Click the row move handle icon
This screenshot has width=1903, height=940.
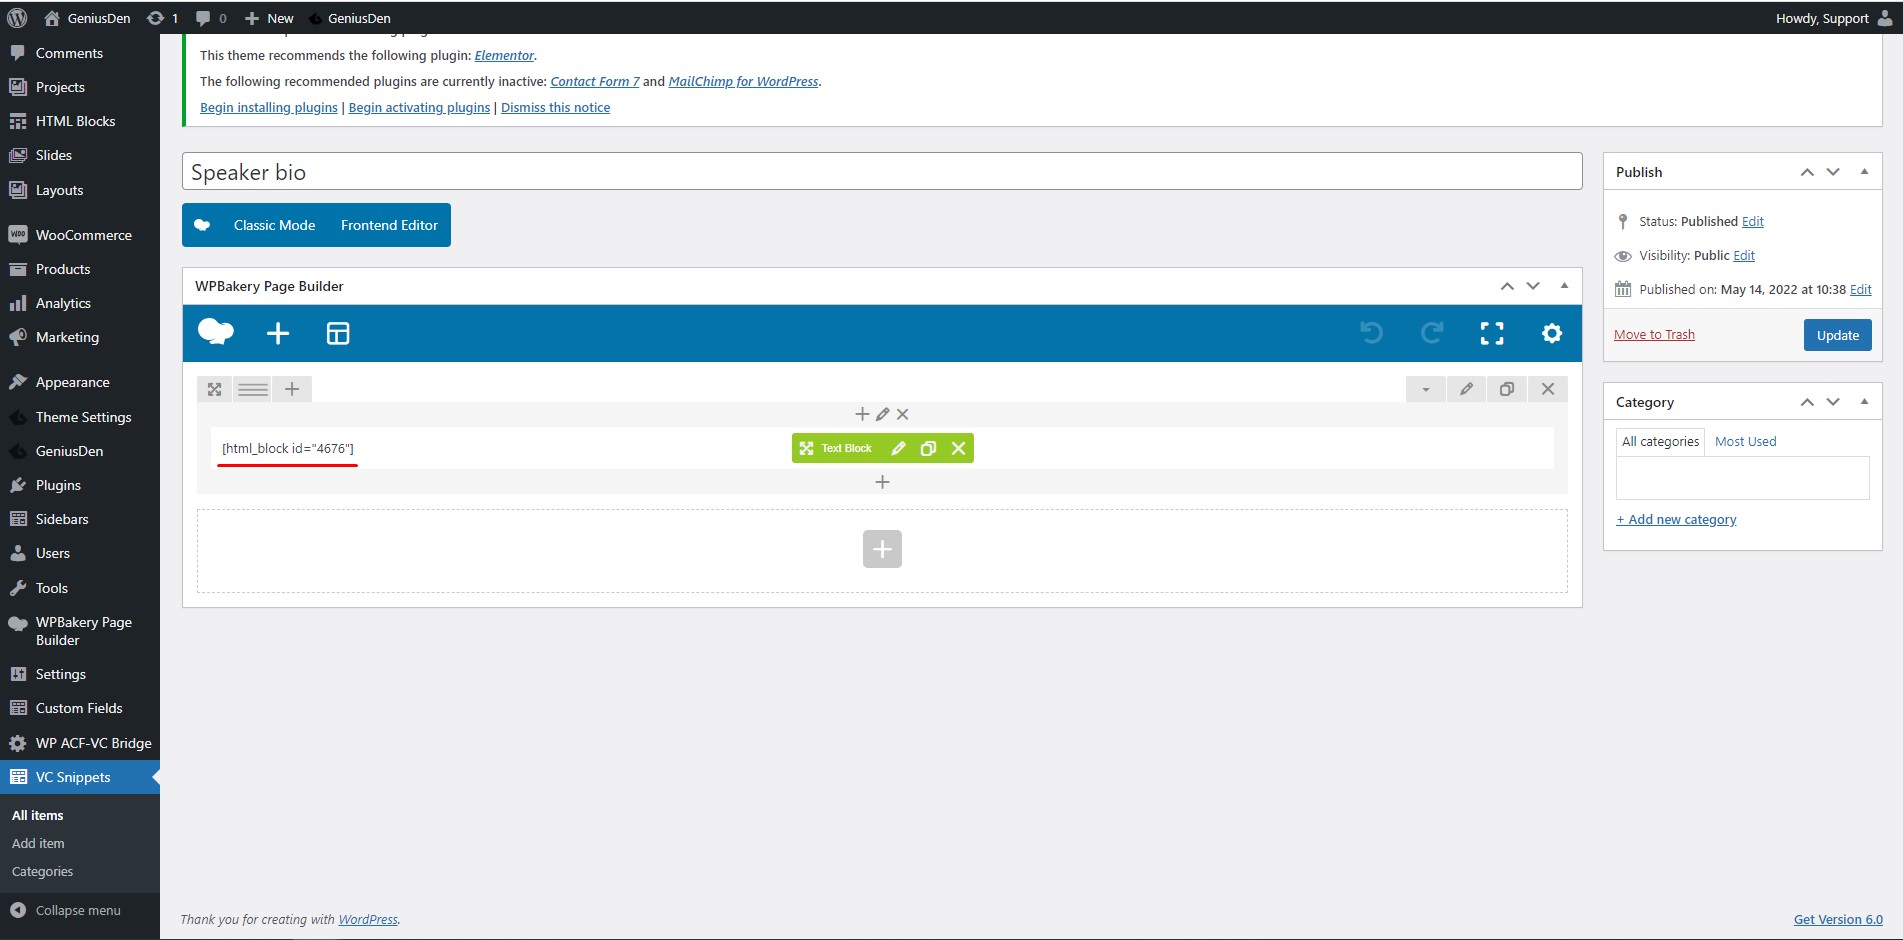[x=214, y=389]
